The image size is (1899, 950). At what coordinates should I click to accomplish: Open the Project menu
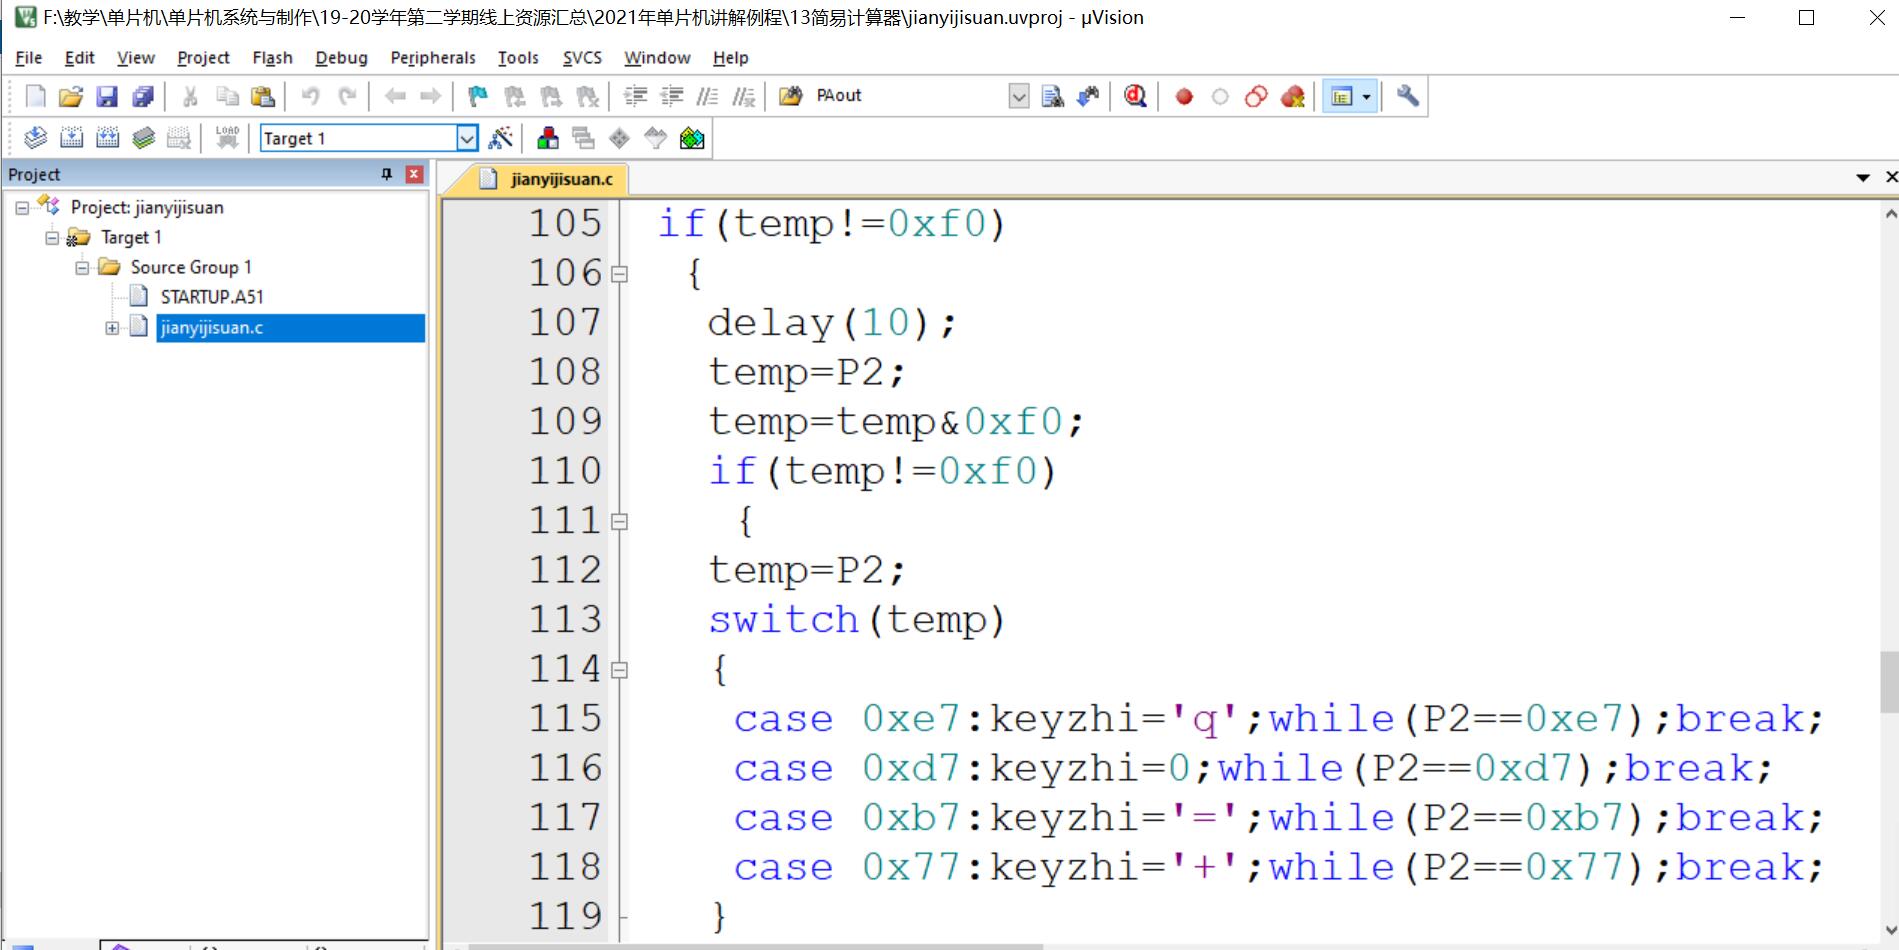coord(203,58)
